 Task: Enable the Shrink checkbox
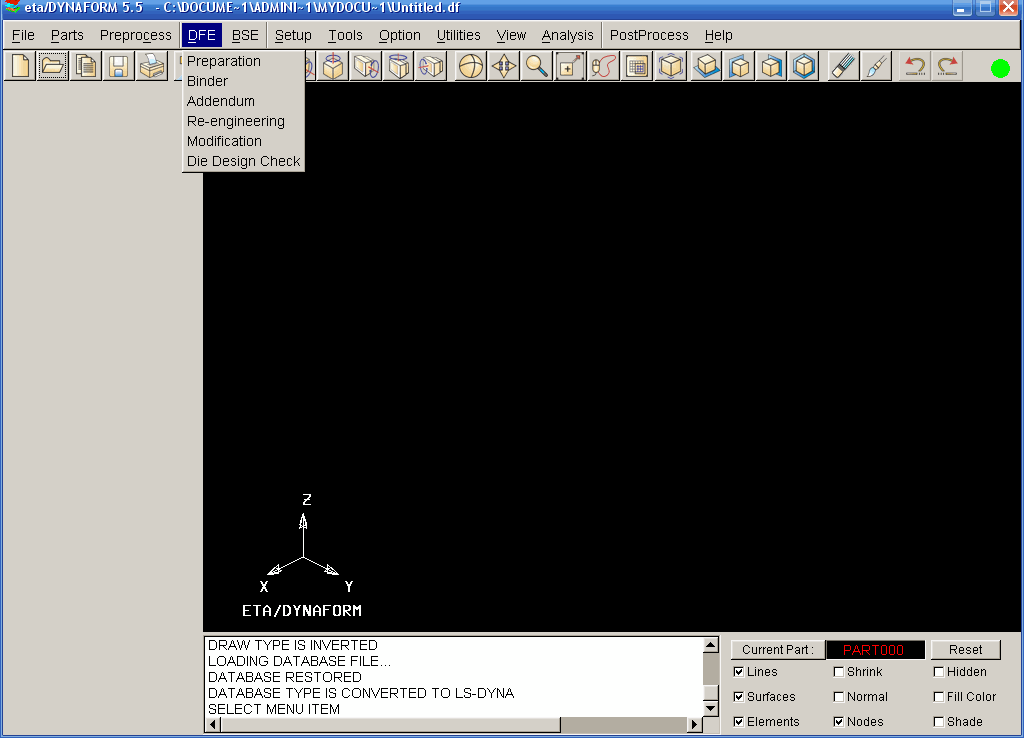click(x=839, y=672)
